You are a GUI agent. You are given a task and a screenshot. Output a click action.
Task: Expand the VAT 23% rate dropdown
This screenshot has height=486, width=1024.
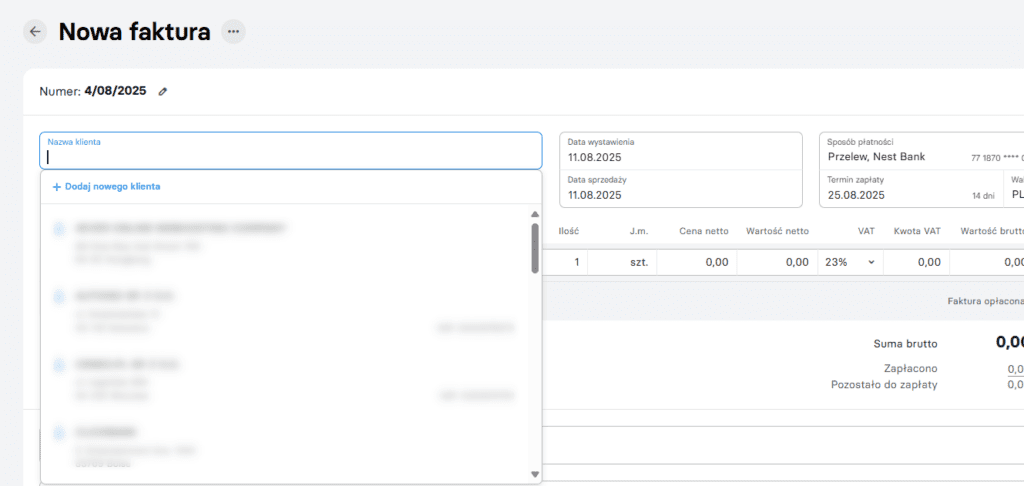[848, 262]
